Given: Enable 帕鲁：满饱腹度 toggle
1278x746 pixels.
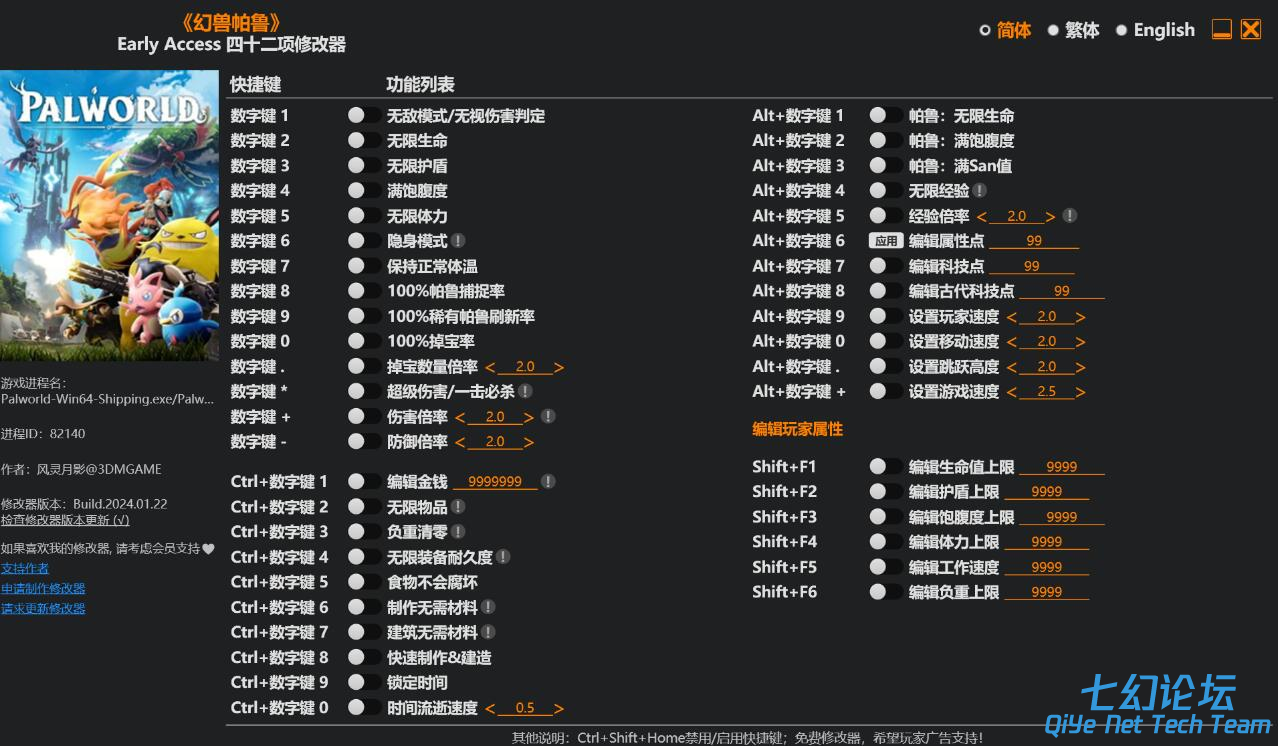Looking at the screenshot, I should [x=886, y=140].
